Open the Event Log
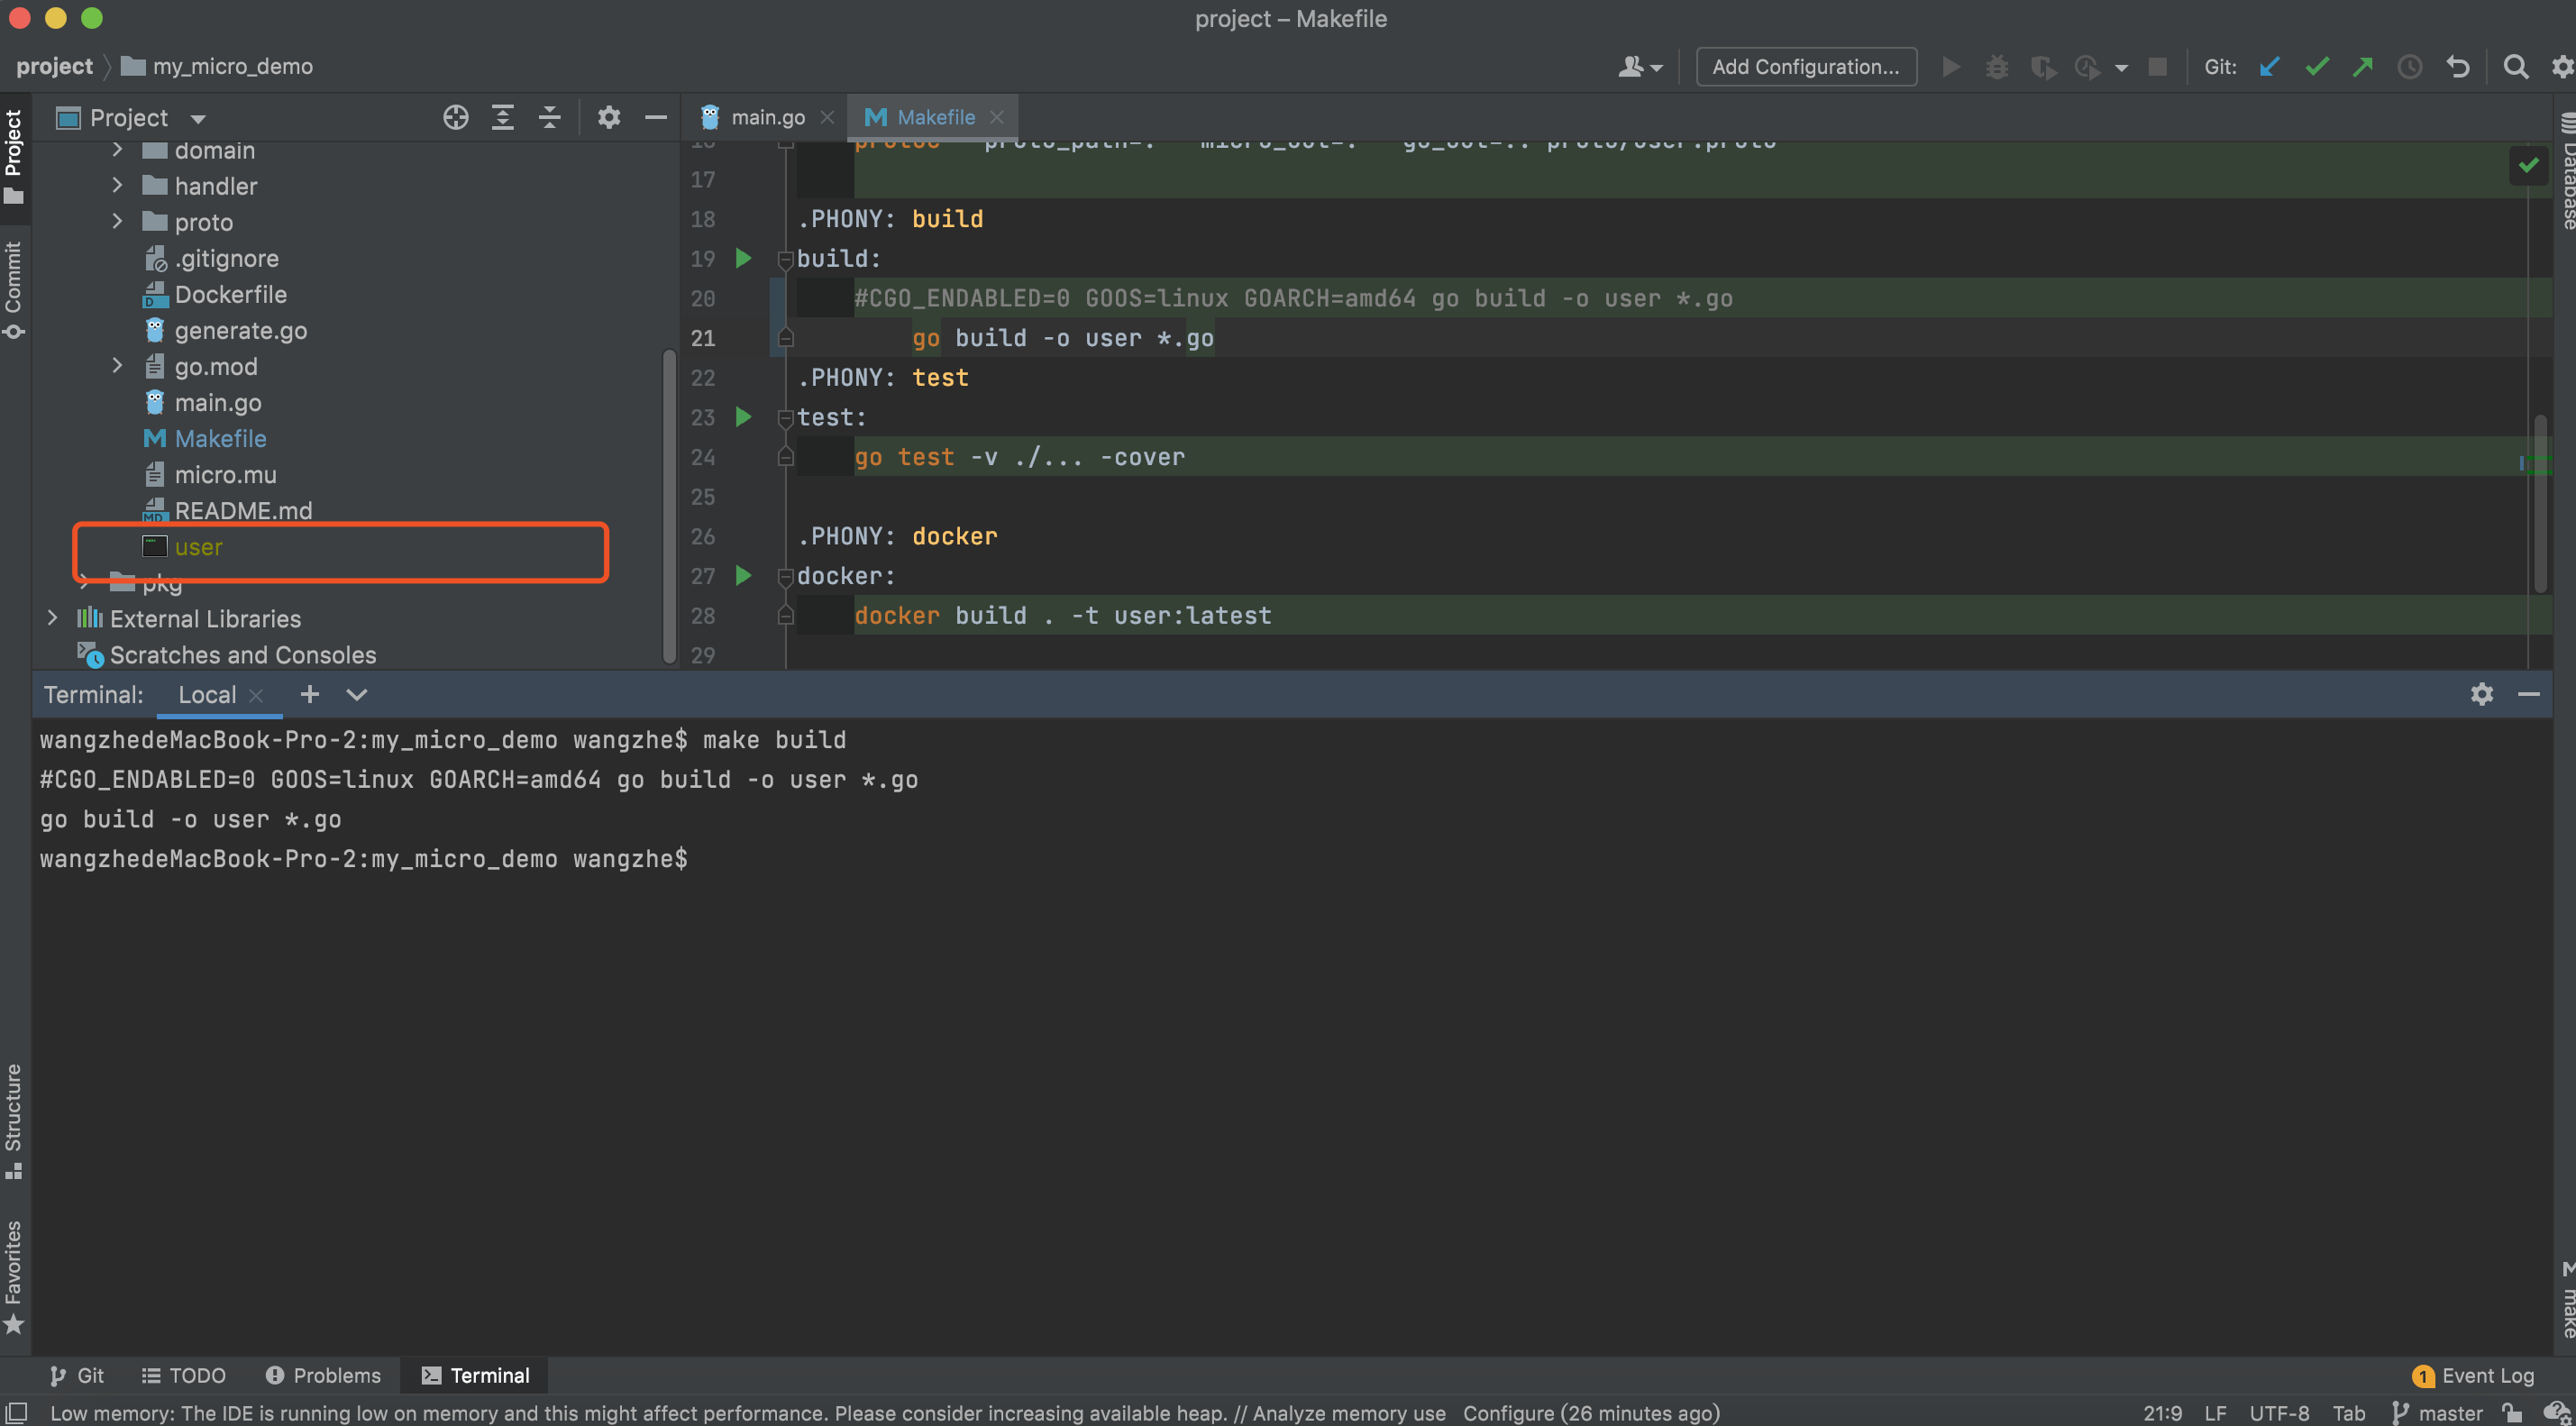Viewport: 2576px width, 1426px height. 2473,1375
